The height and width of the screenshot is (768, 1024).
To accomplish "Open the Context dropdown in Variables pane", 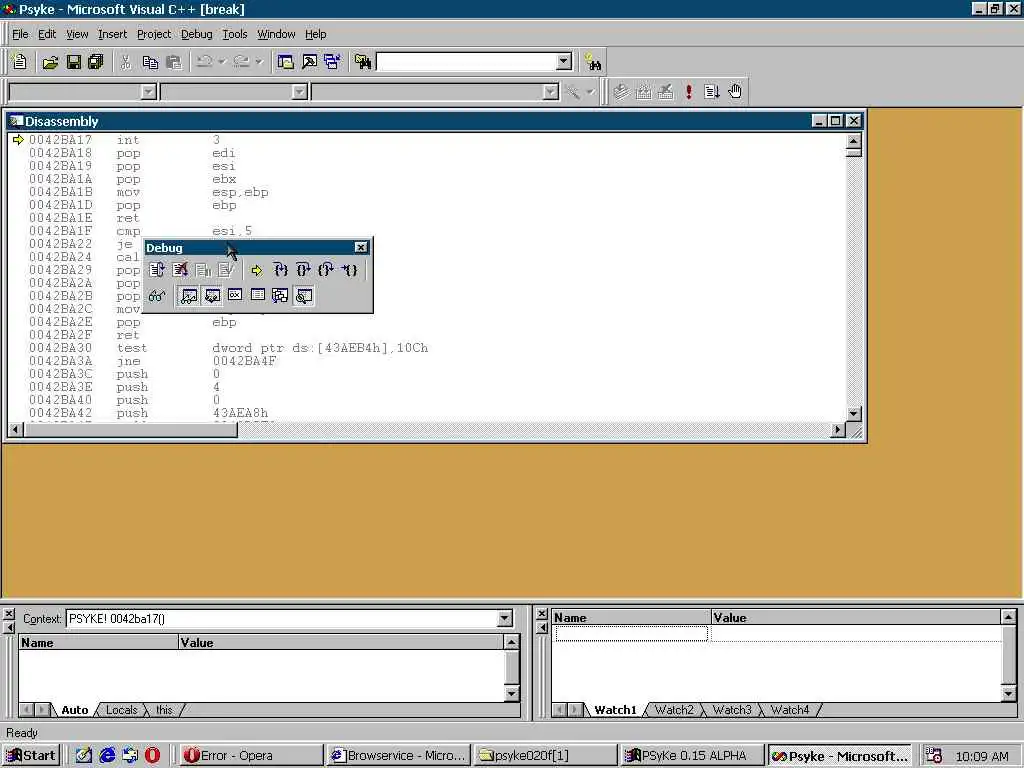I will 505,618.
